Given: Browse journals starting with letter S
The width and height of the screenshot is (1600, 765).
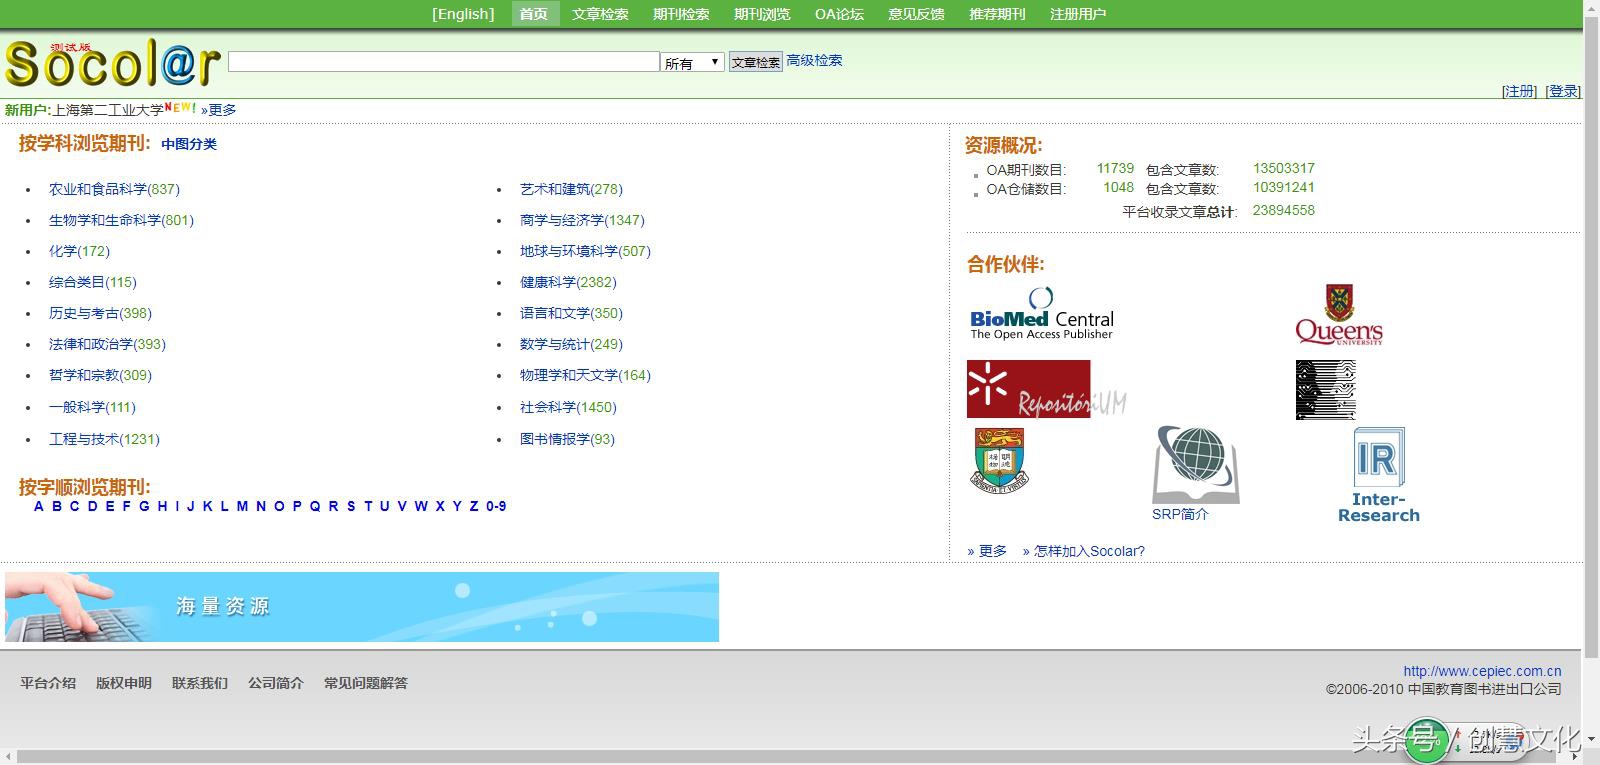Looking at the screenshot, I should coord(351,506).
